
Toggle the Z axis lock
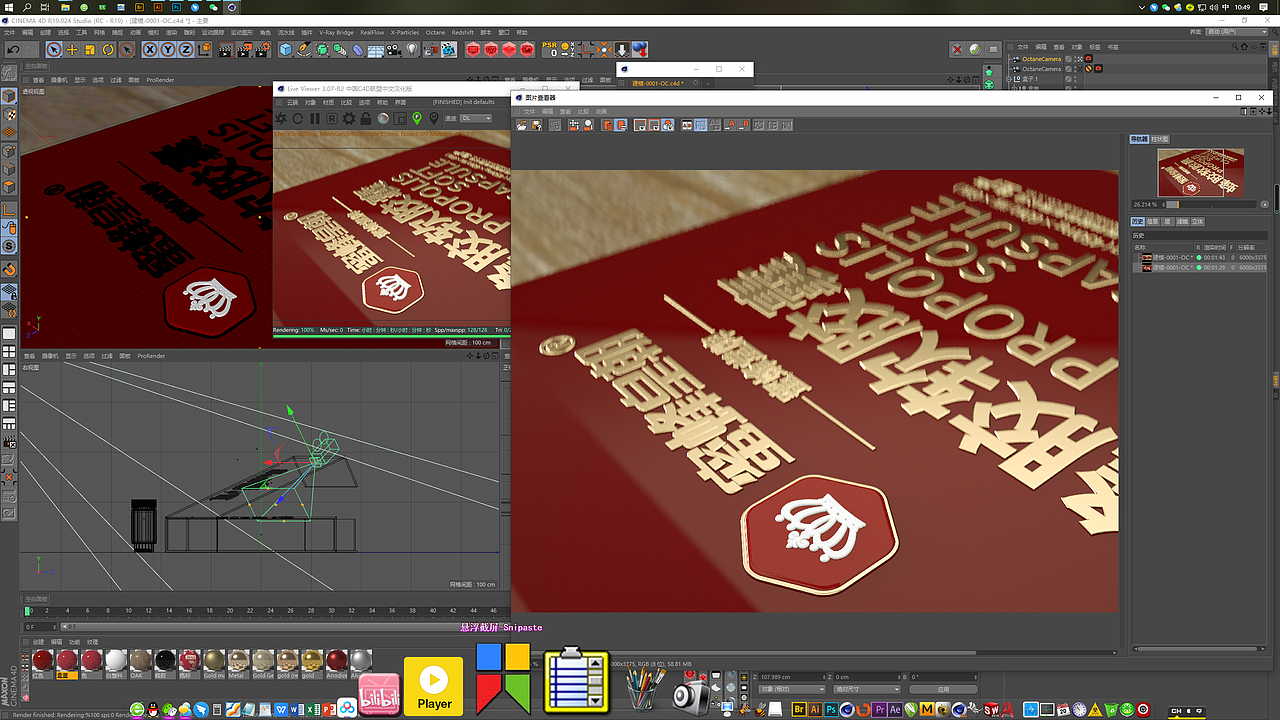point(187,49)
